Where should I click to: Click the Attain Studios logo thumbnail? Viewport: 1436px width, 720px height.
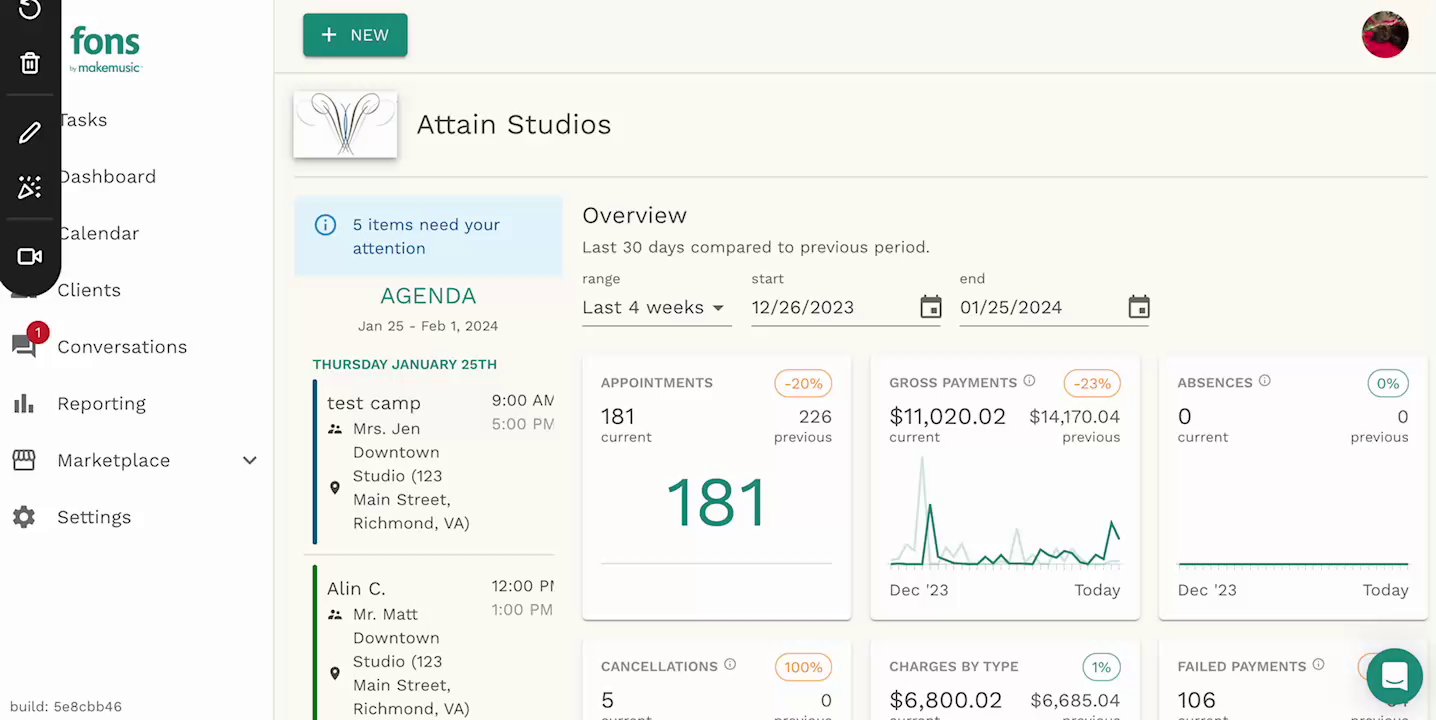345,125
